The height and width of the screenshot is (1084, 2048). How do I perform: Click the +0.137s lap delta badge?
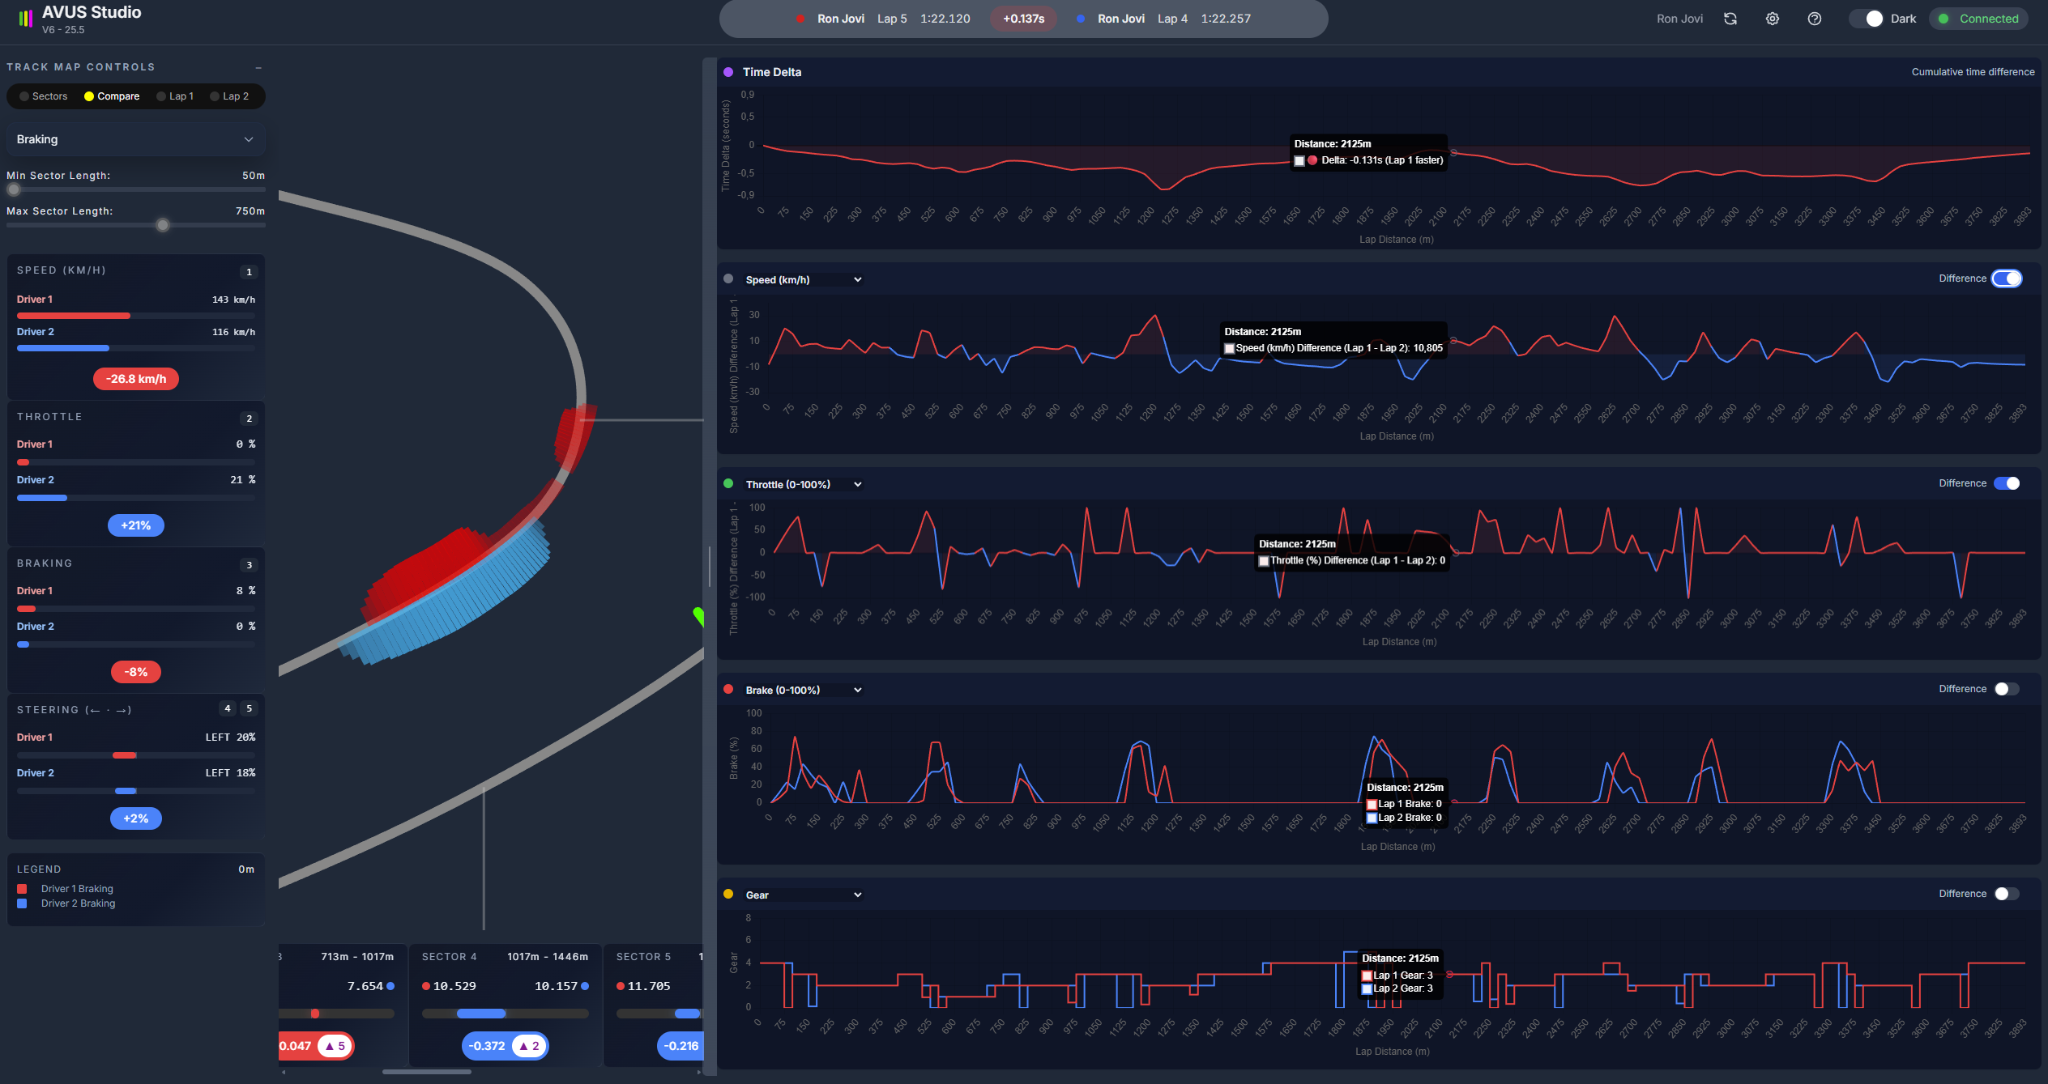tap(1023, 19)
